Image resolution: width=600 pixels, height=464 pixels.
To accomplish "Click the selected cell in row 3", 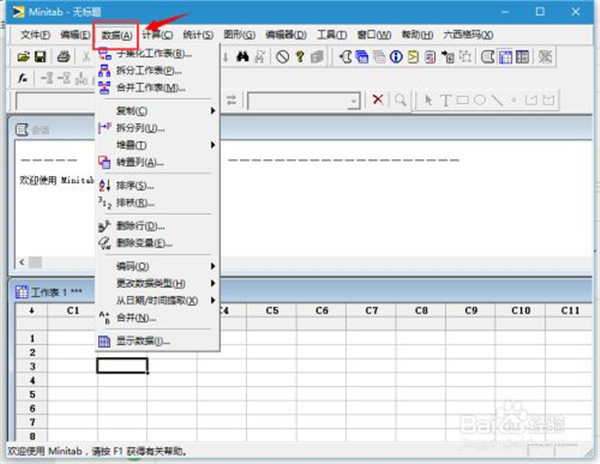I will click(122, 366).
